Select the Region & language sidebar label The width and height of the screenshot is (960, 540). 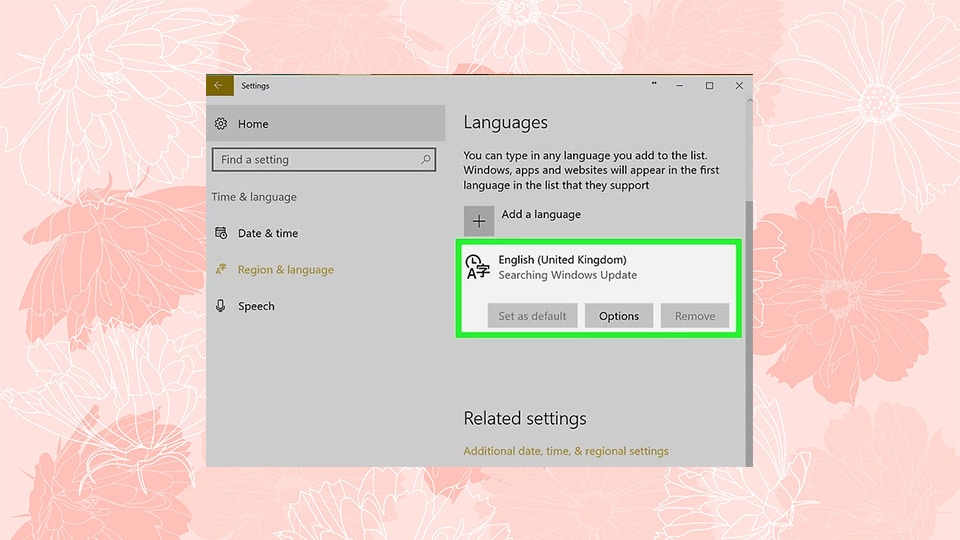click(286, 270)
